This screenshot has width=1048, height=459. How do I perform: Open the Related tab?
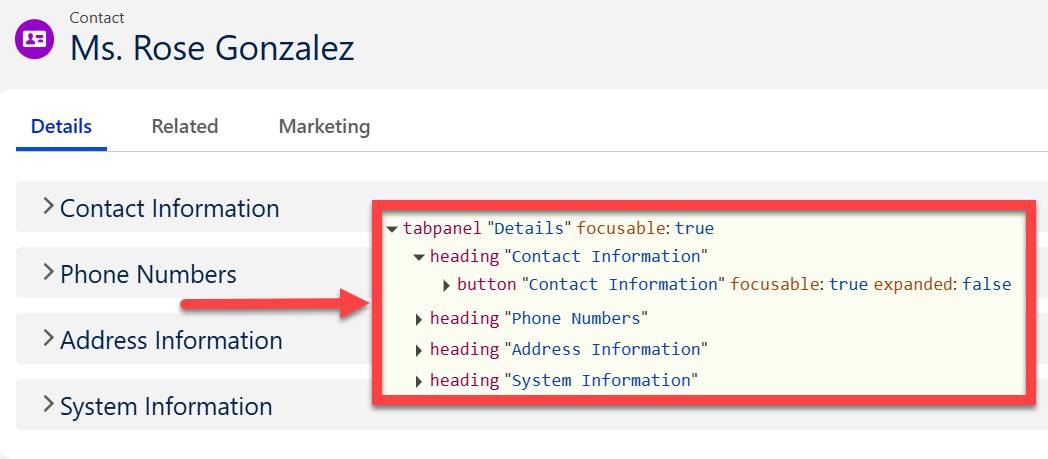point(184,126)
